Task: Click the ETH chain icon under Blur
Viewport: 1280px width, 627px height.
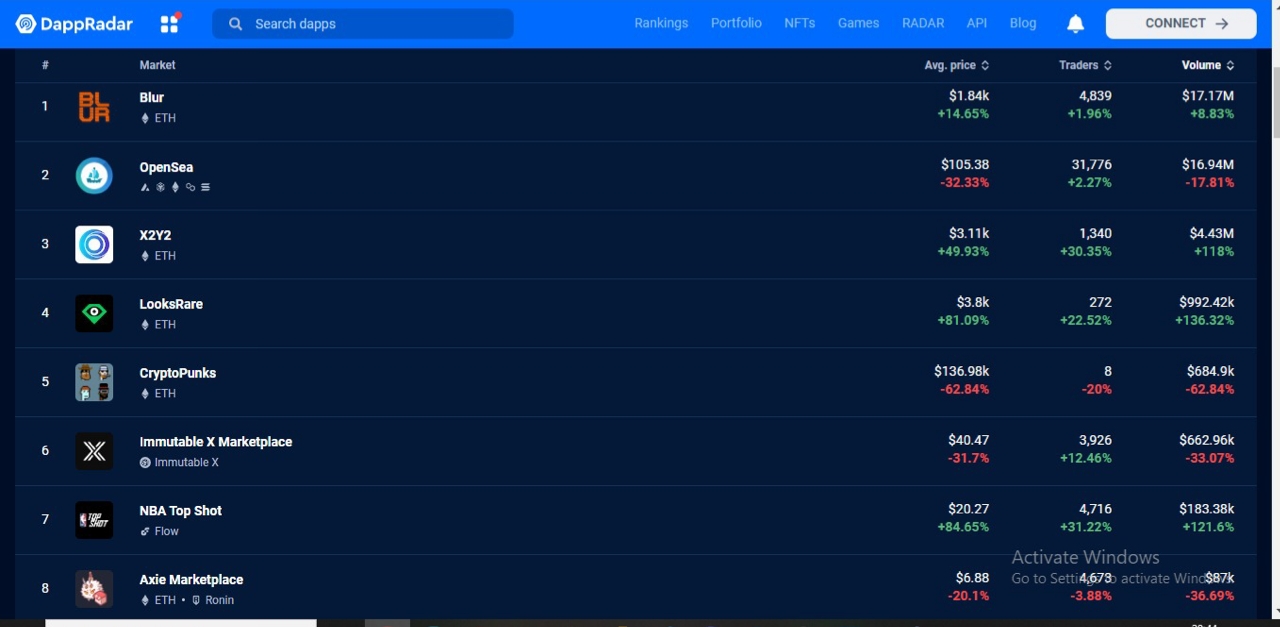Action: point(145,118)
